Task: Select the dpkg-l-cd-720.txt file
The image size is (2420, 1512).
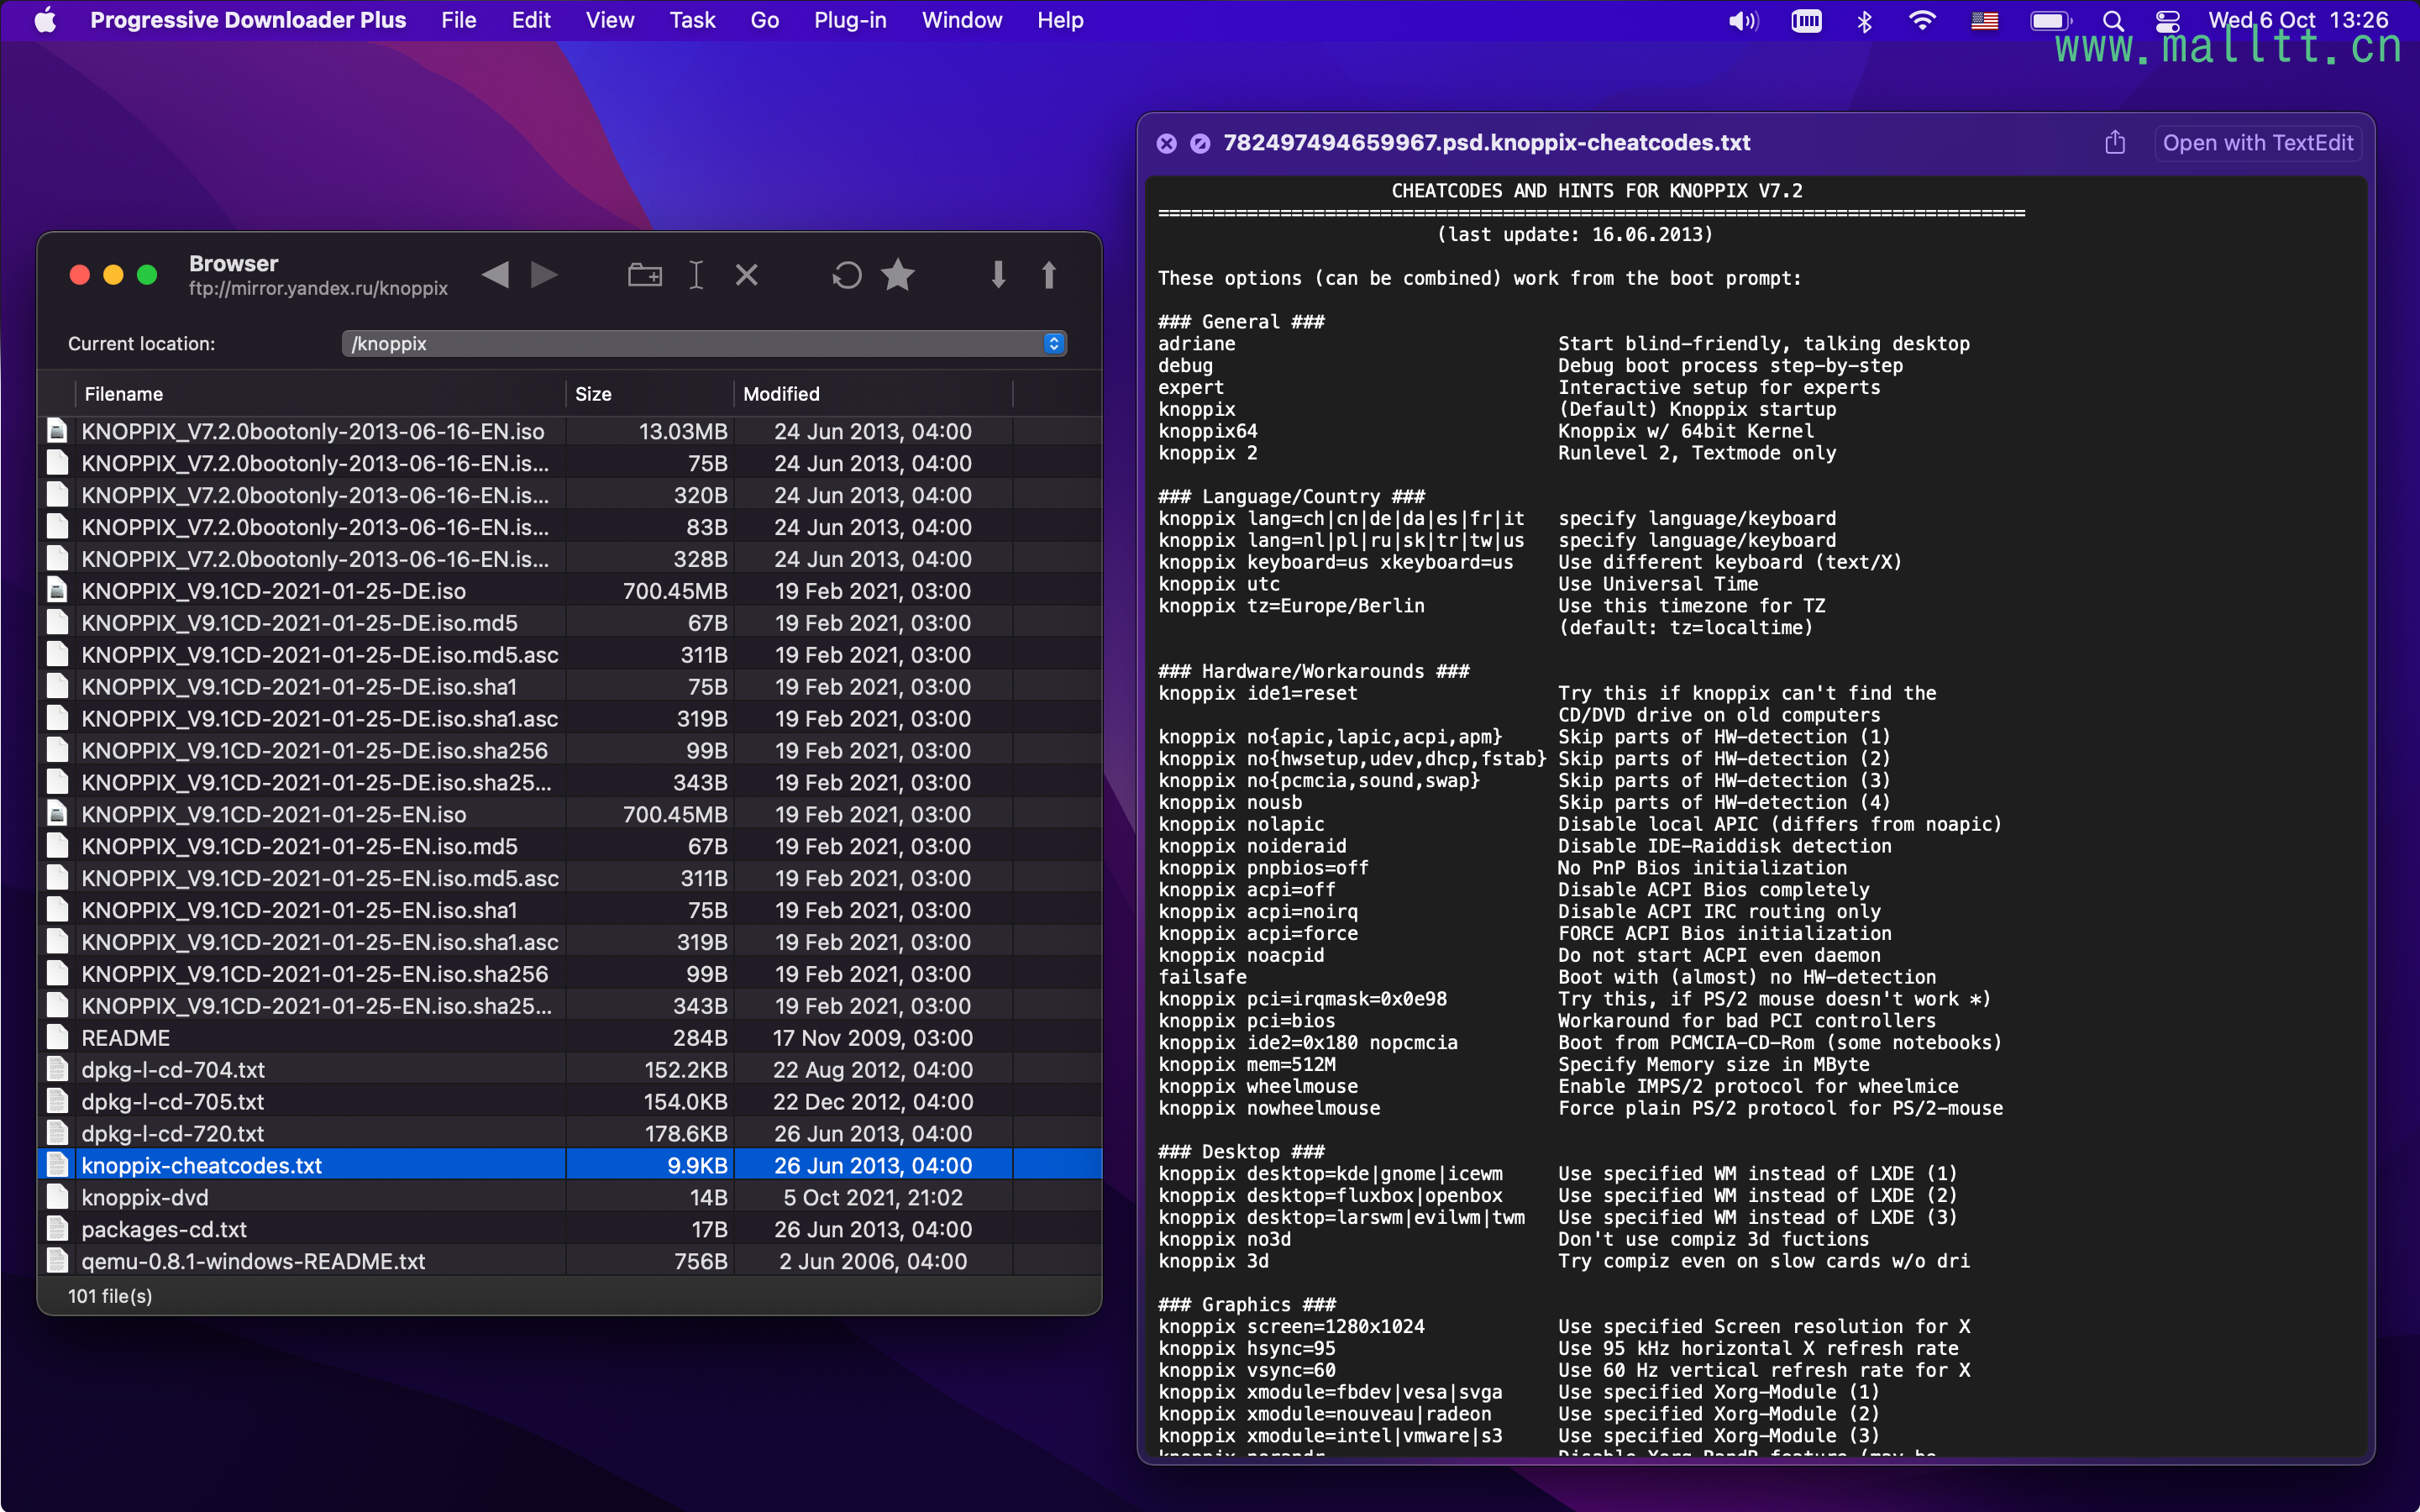Action: click(570, 1133)
